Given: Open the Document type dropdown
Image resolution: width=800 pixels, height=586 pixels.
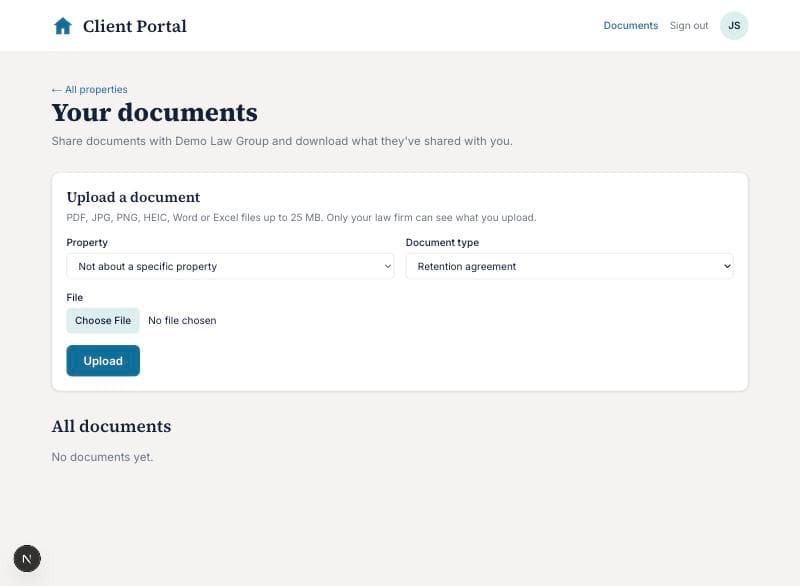Looking at the screenshot, I should coord(569,266).
